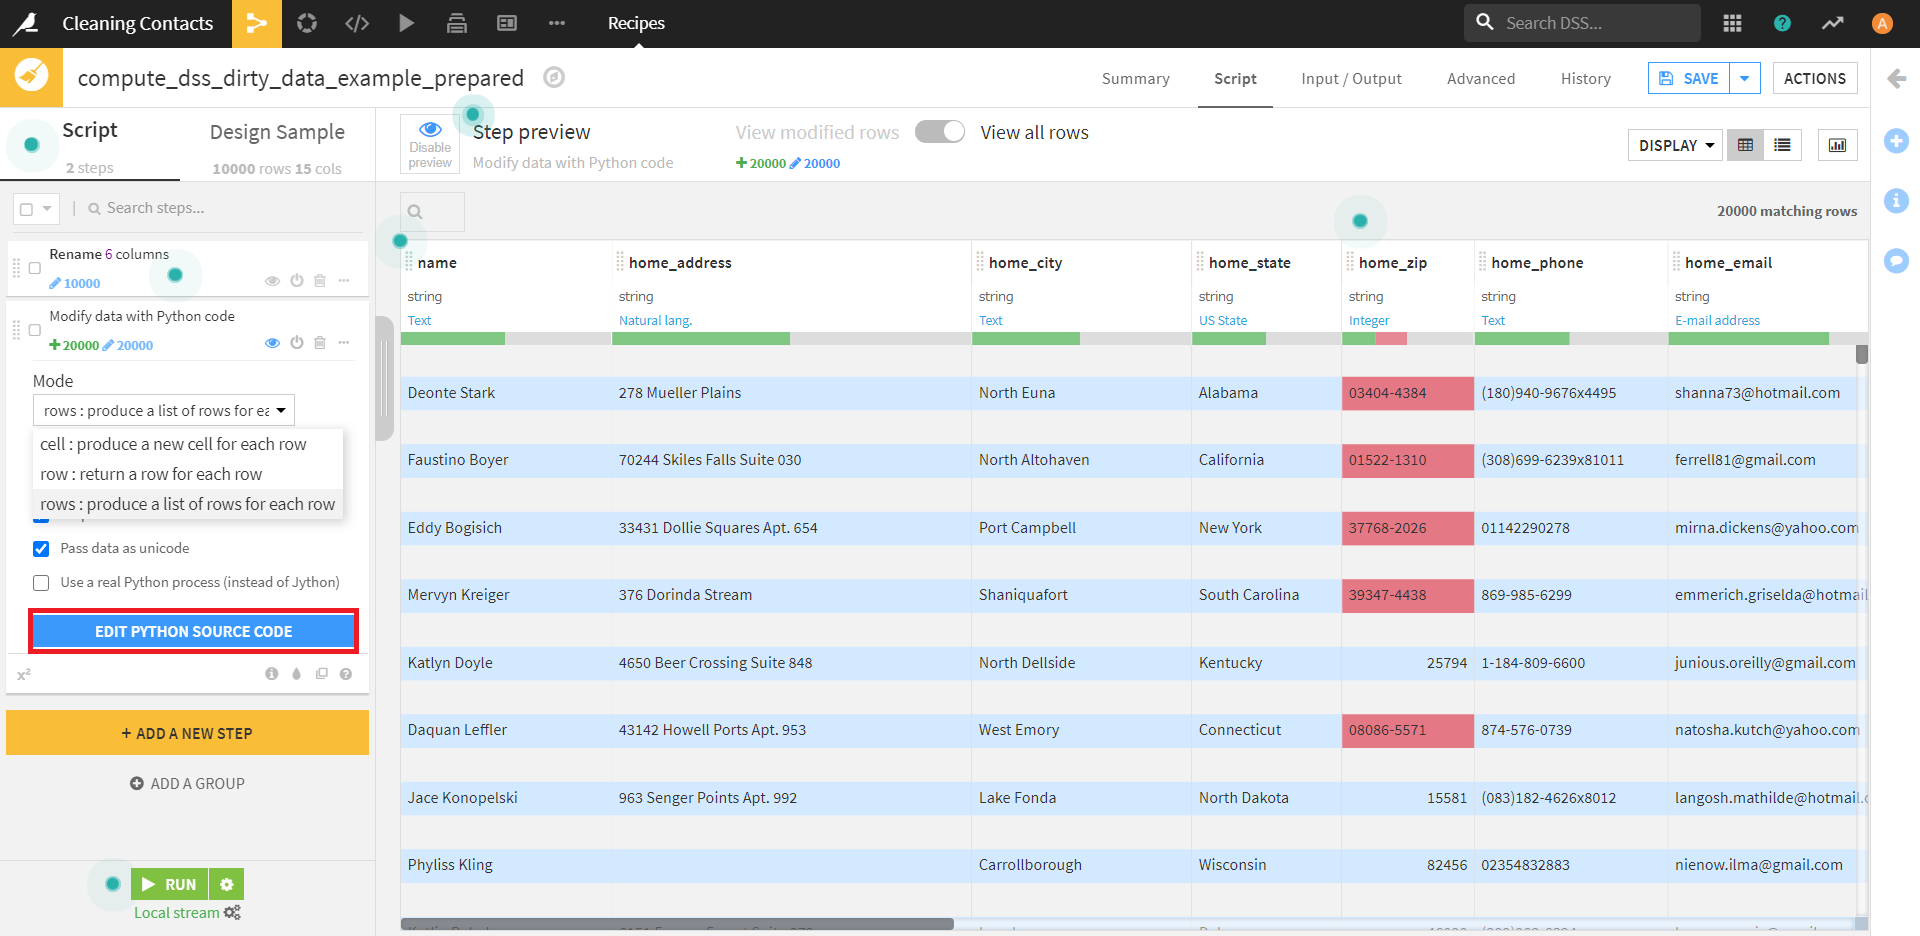The width and height of the screenshot is (1920, 936).
Task: Open the more options ellipsis in top bar
Action: point(557,23)
